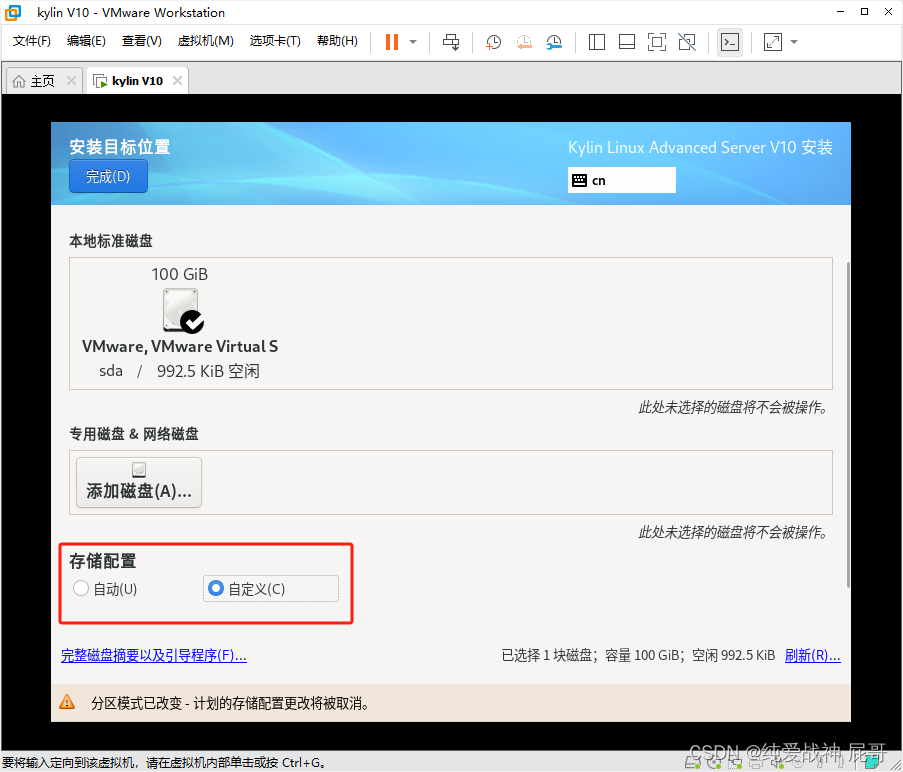Screen dimensions: 903x772
Task: Open the stretch display dropdown arrow
Action: tap(794, 41)
